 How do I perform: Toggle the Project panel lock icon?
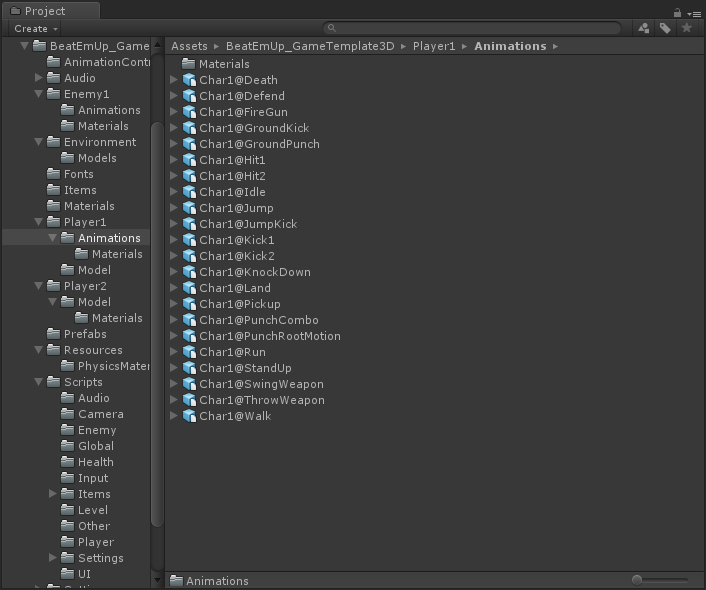(x=677, y=13)
